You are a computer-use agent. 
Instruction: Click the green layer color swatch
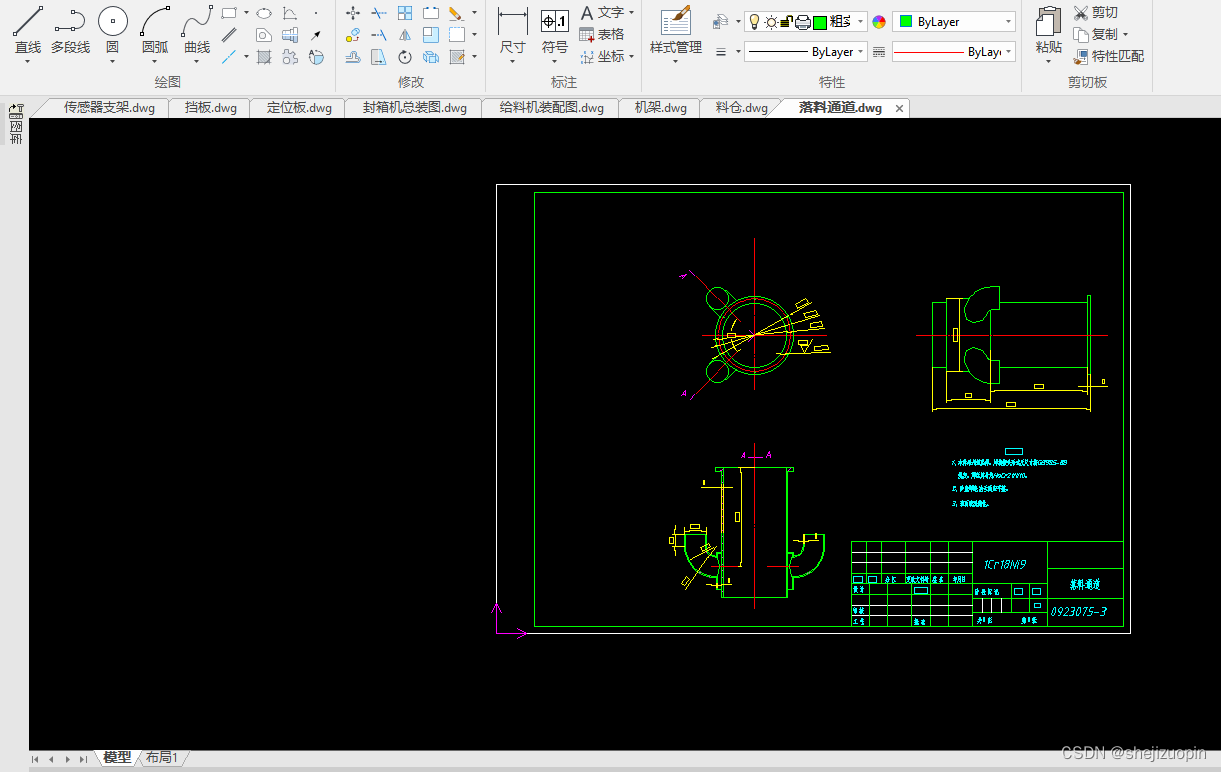(x=819, y=22)
